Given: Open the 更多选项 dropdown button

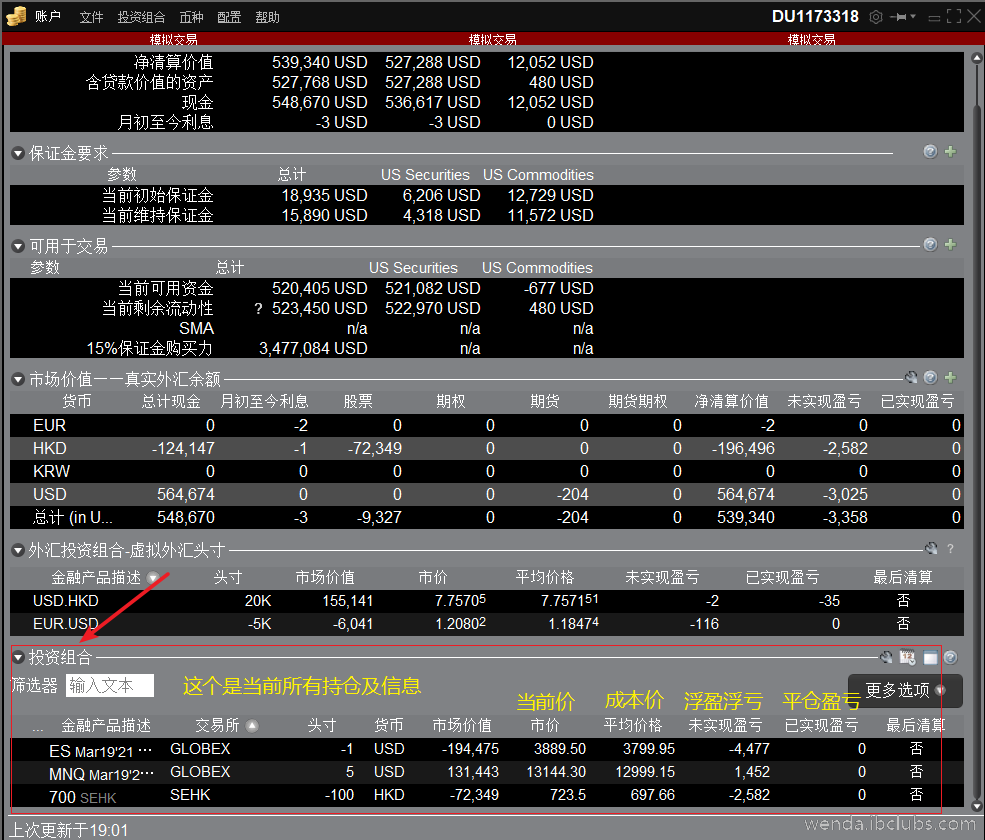Looking at the screenshot, I should [x=905, y=691].
